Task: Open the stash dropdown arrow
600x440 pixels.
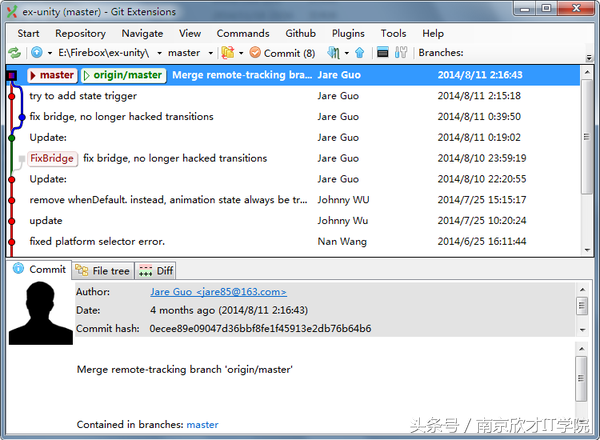Action: click(241, 53)
